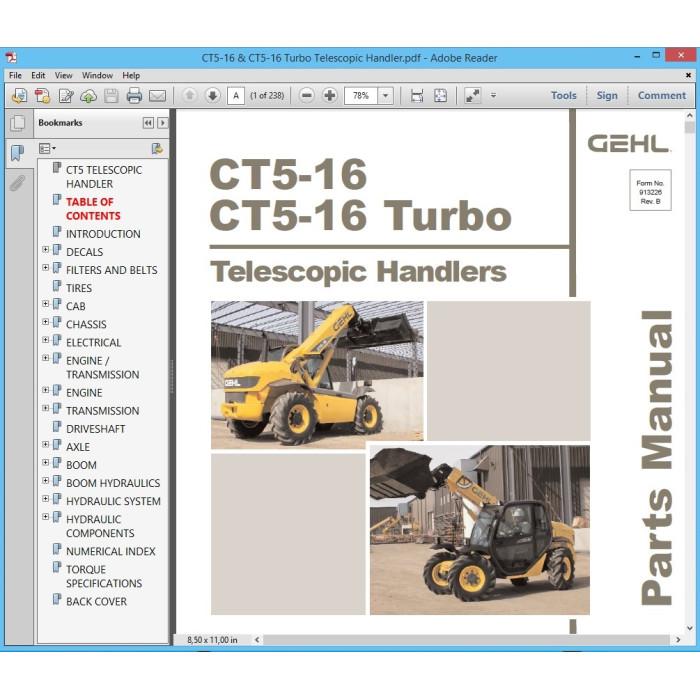Expand the BOOM HYDRAULICS bookmark
This screenshot has width=700, height=700.
pos(46,480)
